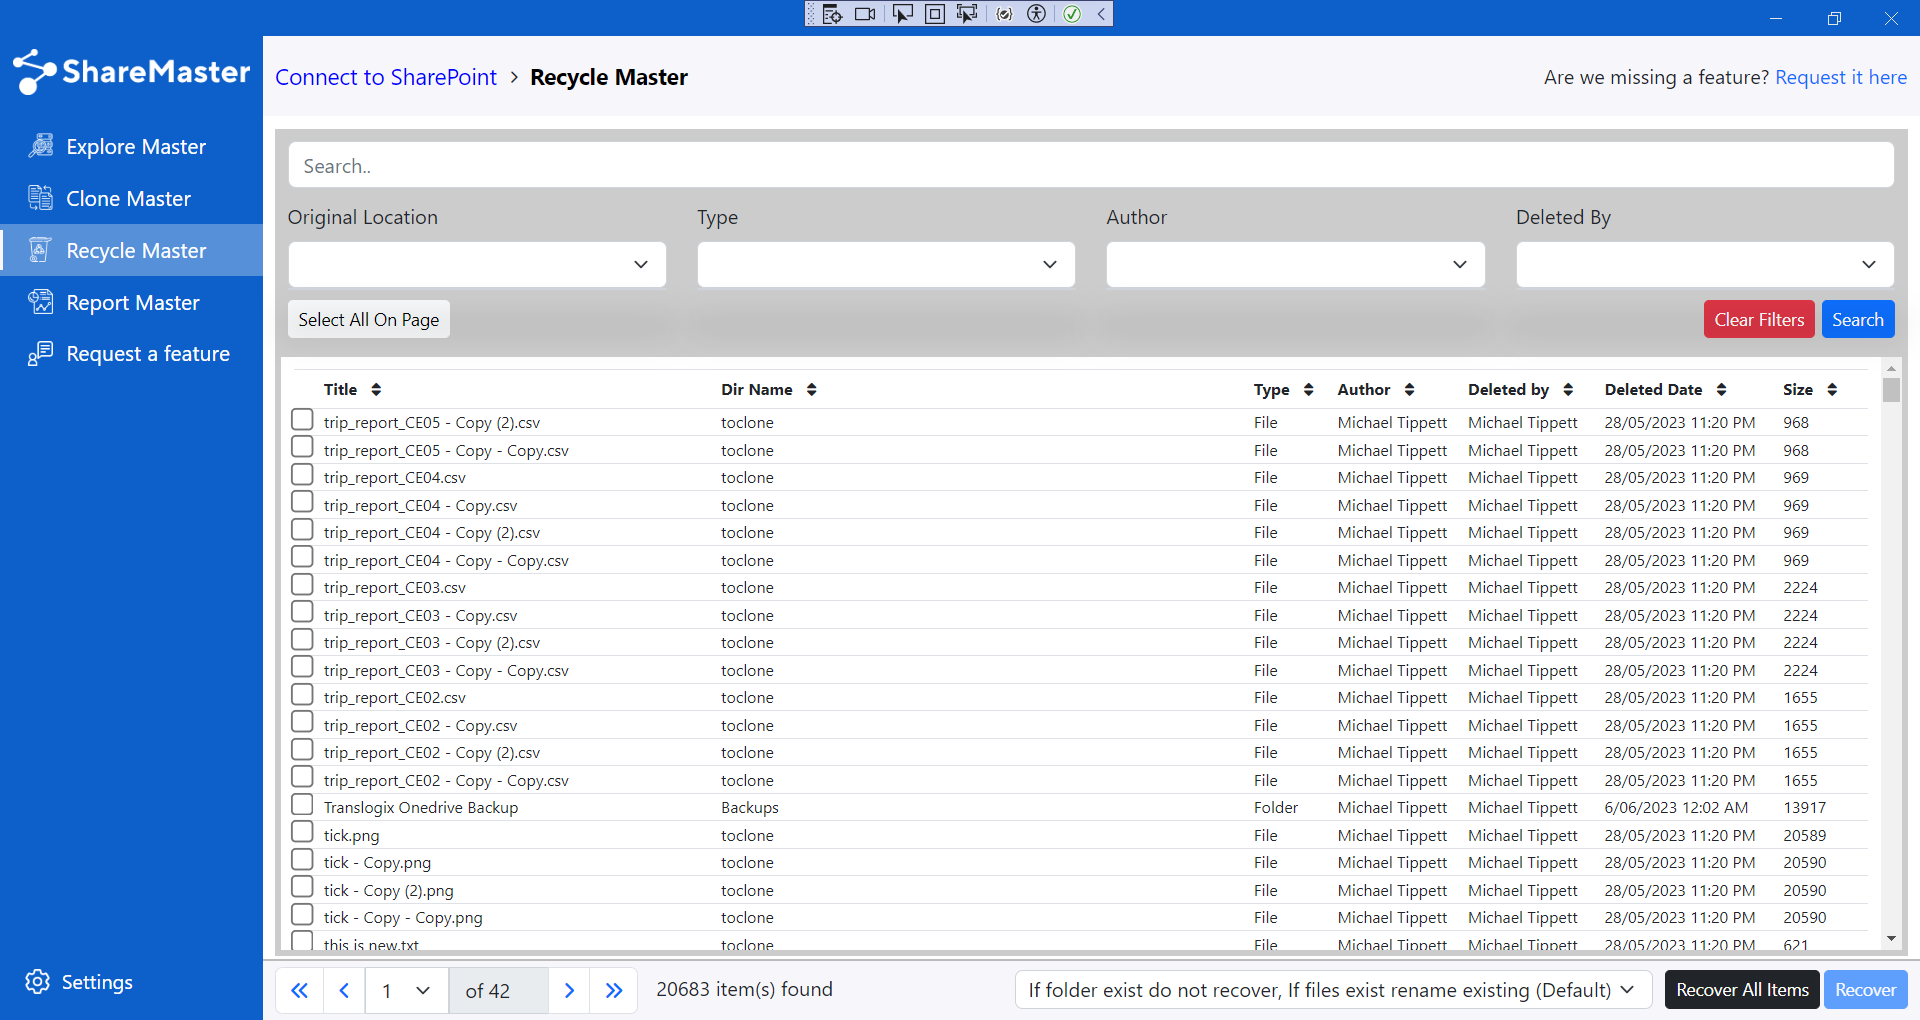Collapse top toolbar with chevron arrow
Viewport: 1920px width, 1020px height.
tap(1101, 14)
